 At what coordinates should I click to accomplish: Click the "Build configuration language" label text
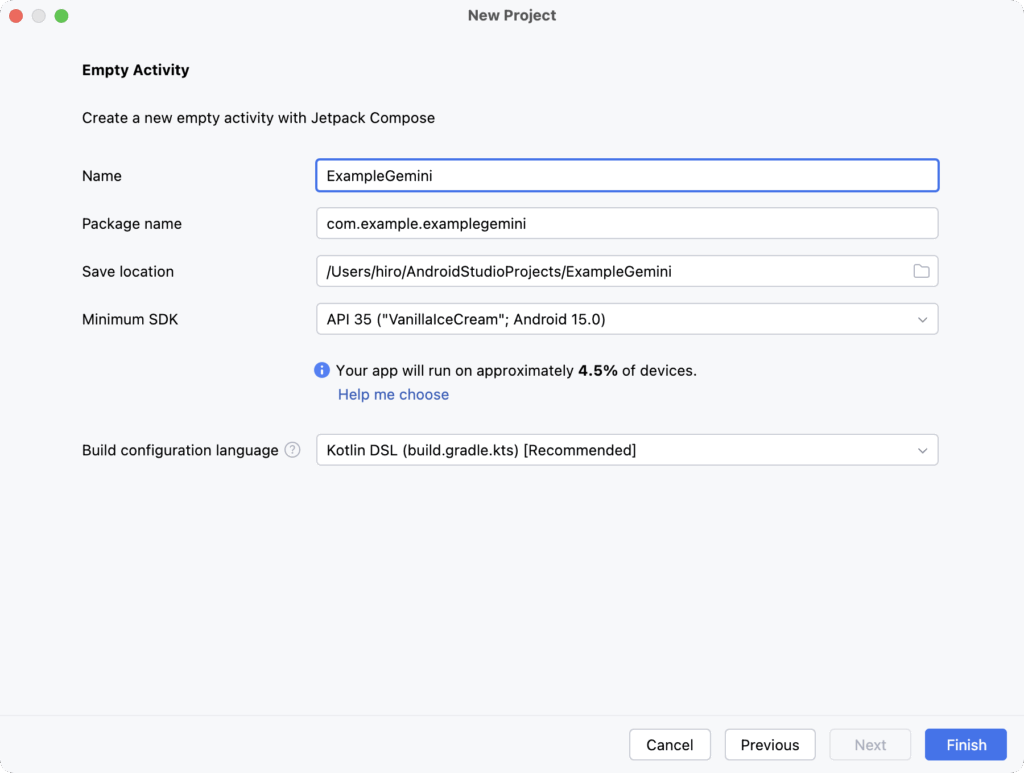[x=180, y=450]
